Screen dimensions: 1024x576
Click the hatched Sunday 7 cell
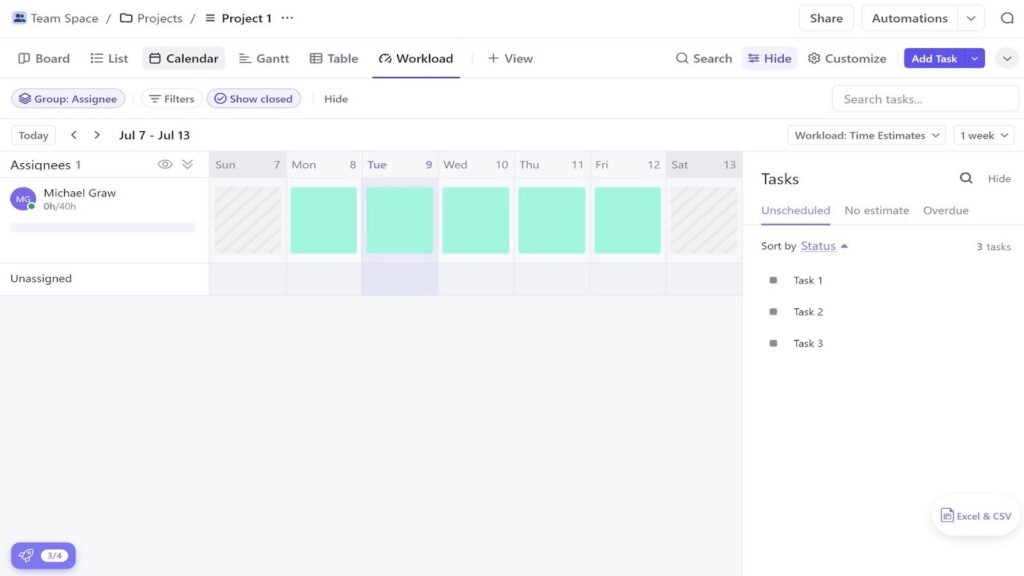248,220
